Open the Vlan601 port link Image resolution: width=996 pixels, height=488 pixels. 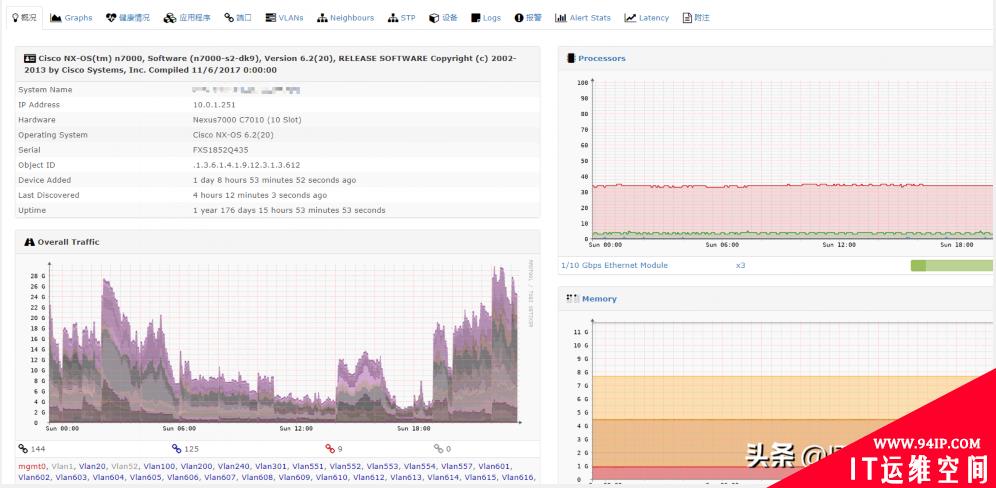(494, 466)
